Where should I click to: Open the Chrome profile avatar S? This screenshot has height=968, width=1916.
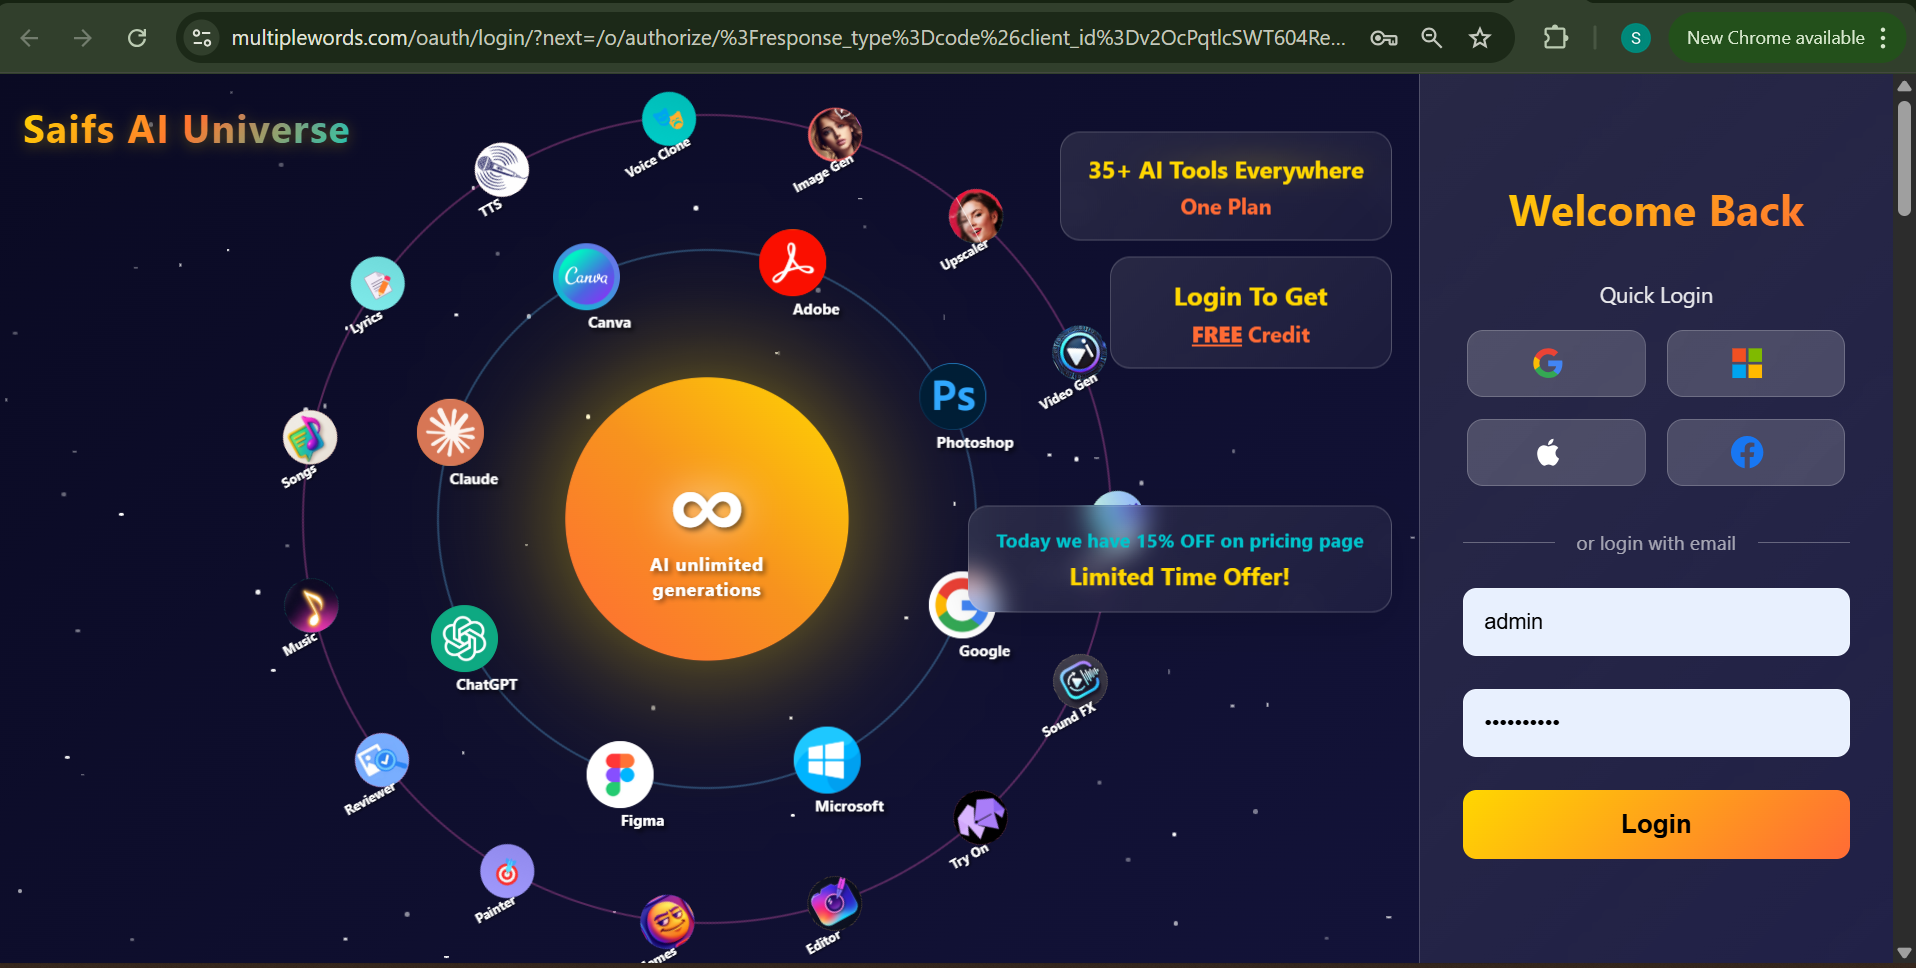1636,38
